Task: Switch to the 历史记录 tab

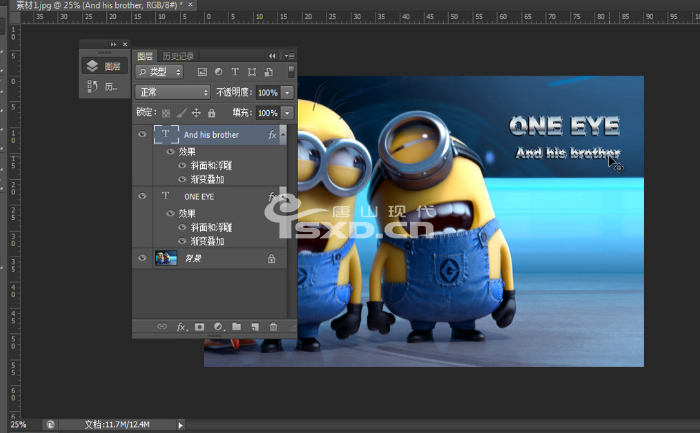Action: [178, 56]
